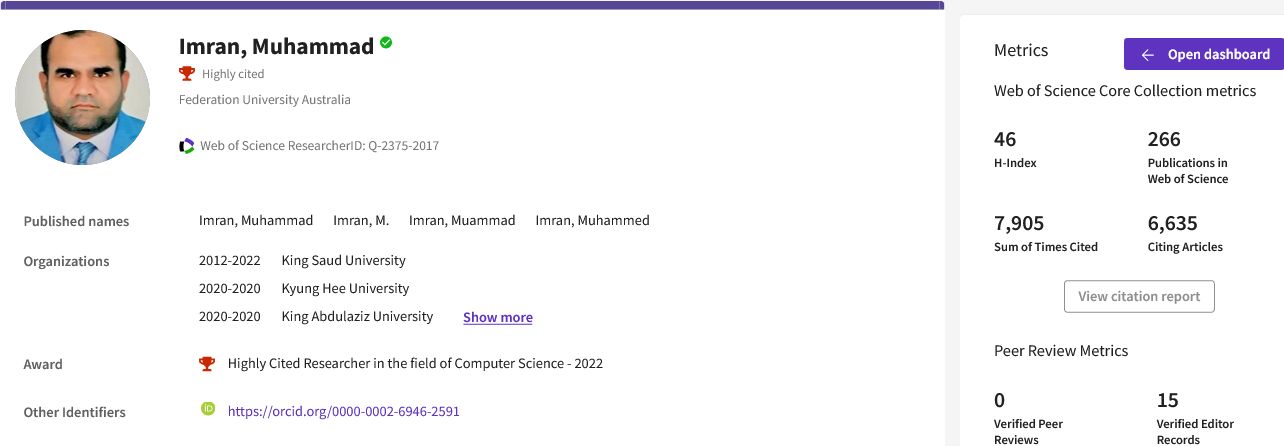Click the green verified checkmark badge
Image resolution: width=1284 pixels, height=446 pixels.
pyautogui.click(x=386, y=44)
